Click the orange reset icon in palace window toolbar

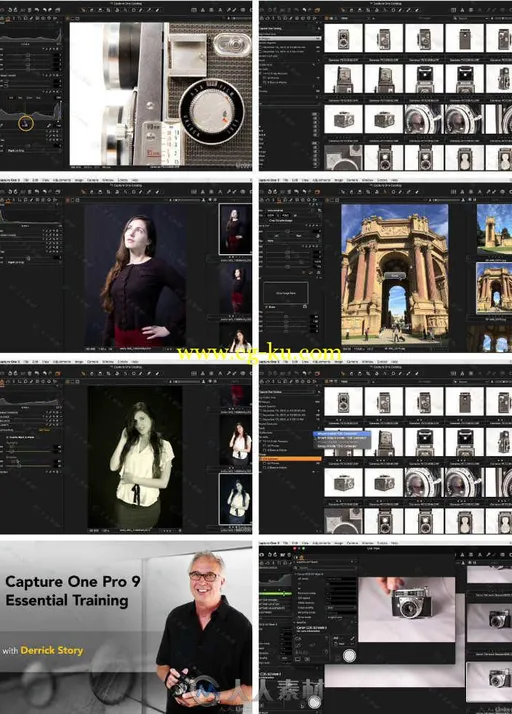[317, 192]
